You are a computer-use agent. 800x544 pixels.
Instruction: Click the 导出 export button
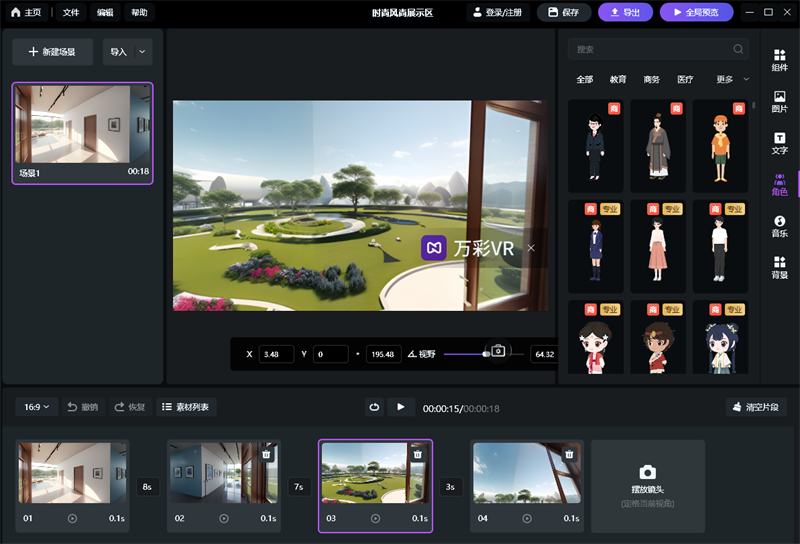tap(624, 12)
